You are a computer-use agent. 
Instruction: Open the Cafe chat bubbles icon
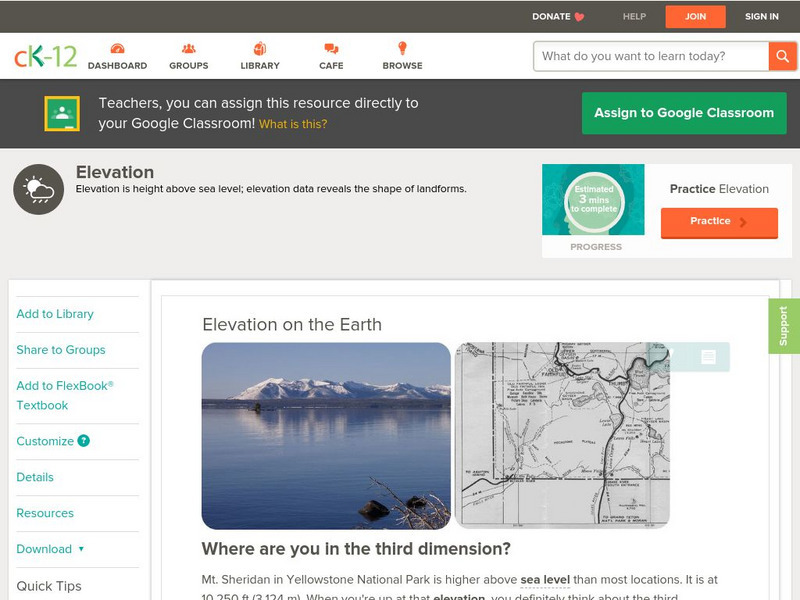click(x=331, y=48)
